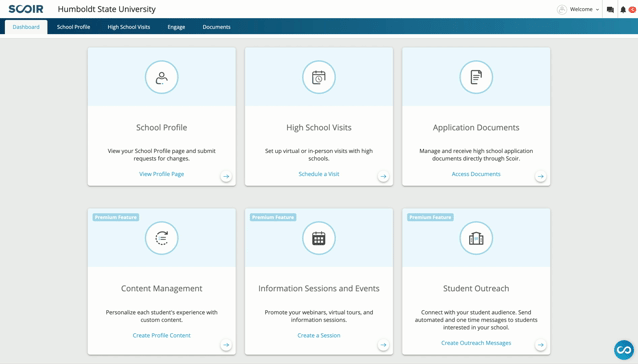Click the Information Sessions and Events heading
This screenshot has height=364, width=638.
[319, 289]
